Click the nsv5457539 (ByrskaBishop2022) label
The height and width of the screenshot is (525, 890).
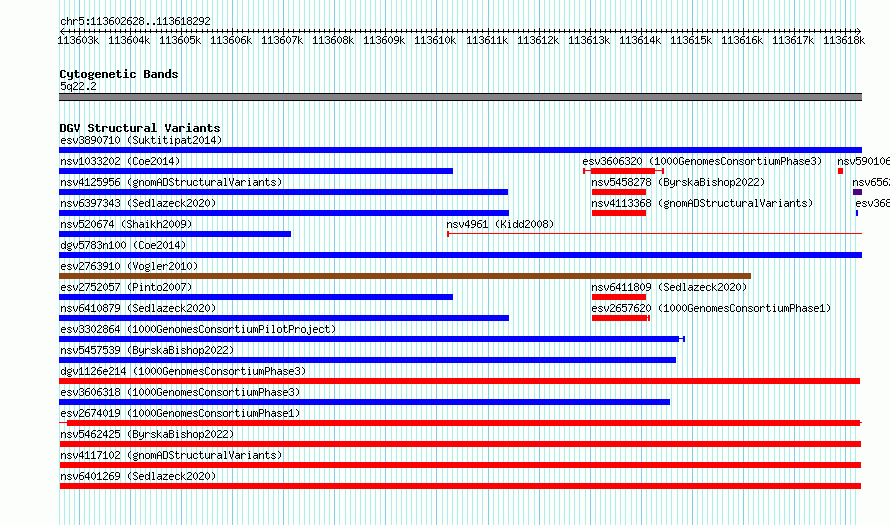pos(148,350)
